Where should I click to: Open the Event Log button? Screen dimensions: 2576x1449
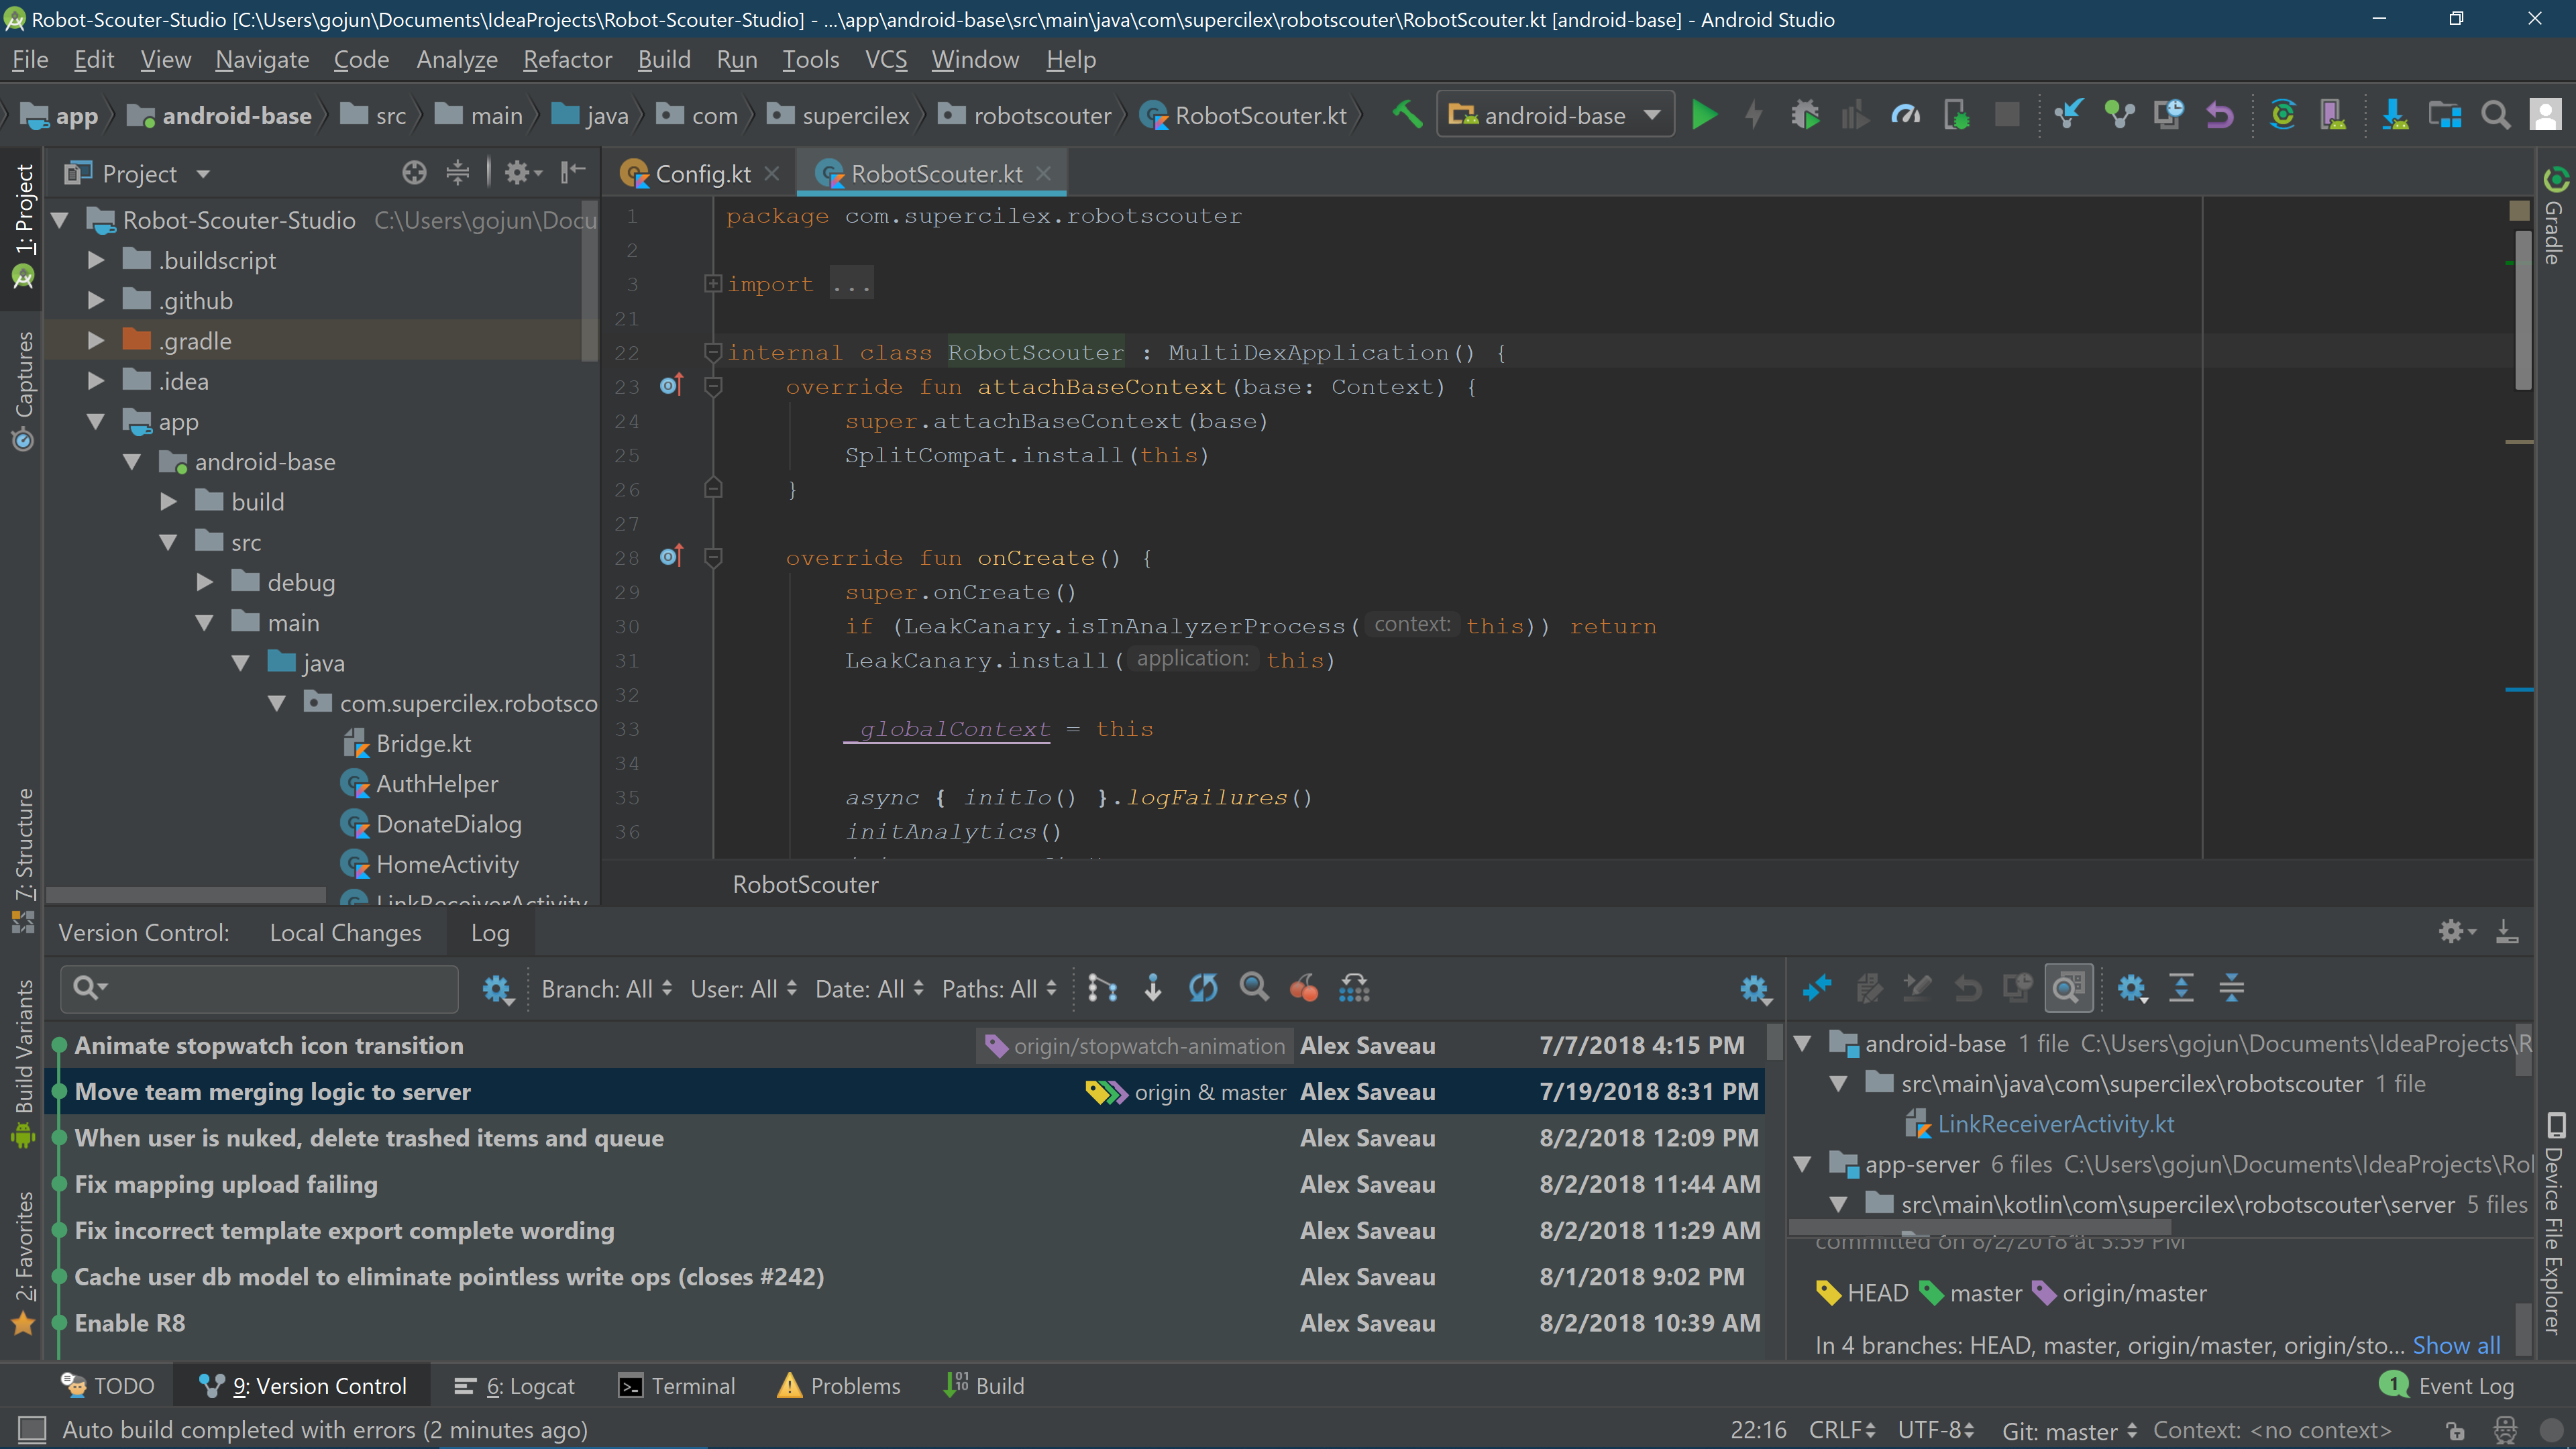tap(2447, 1385)
